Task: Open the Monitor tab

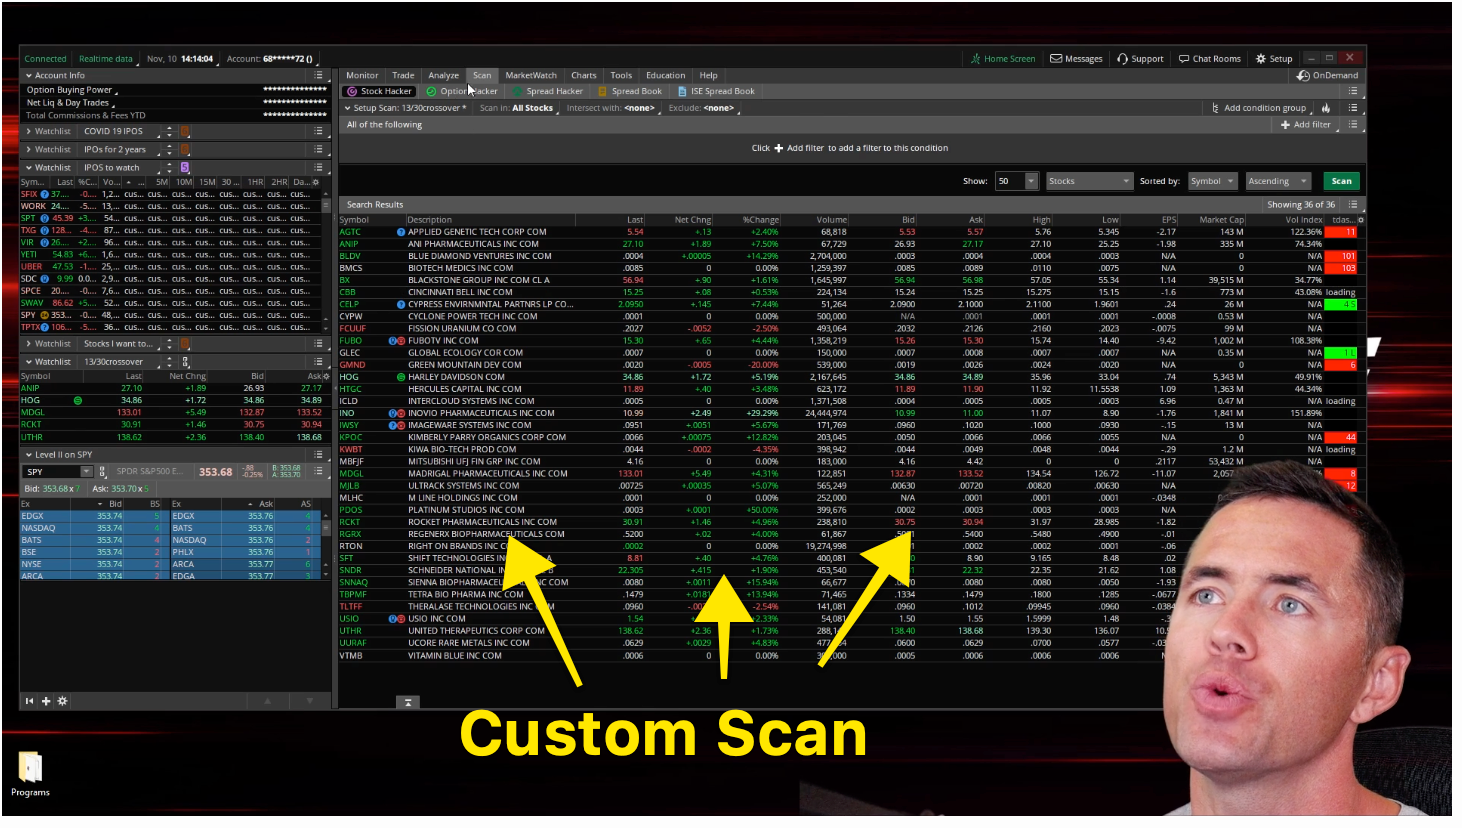Action: [x=362, y=75]
